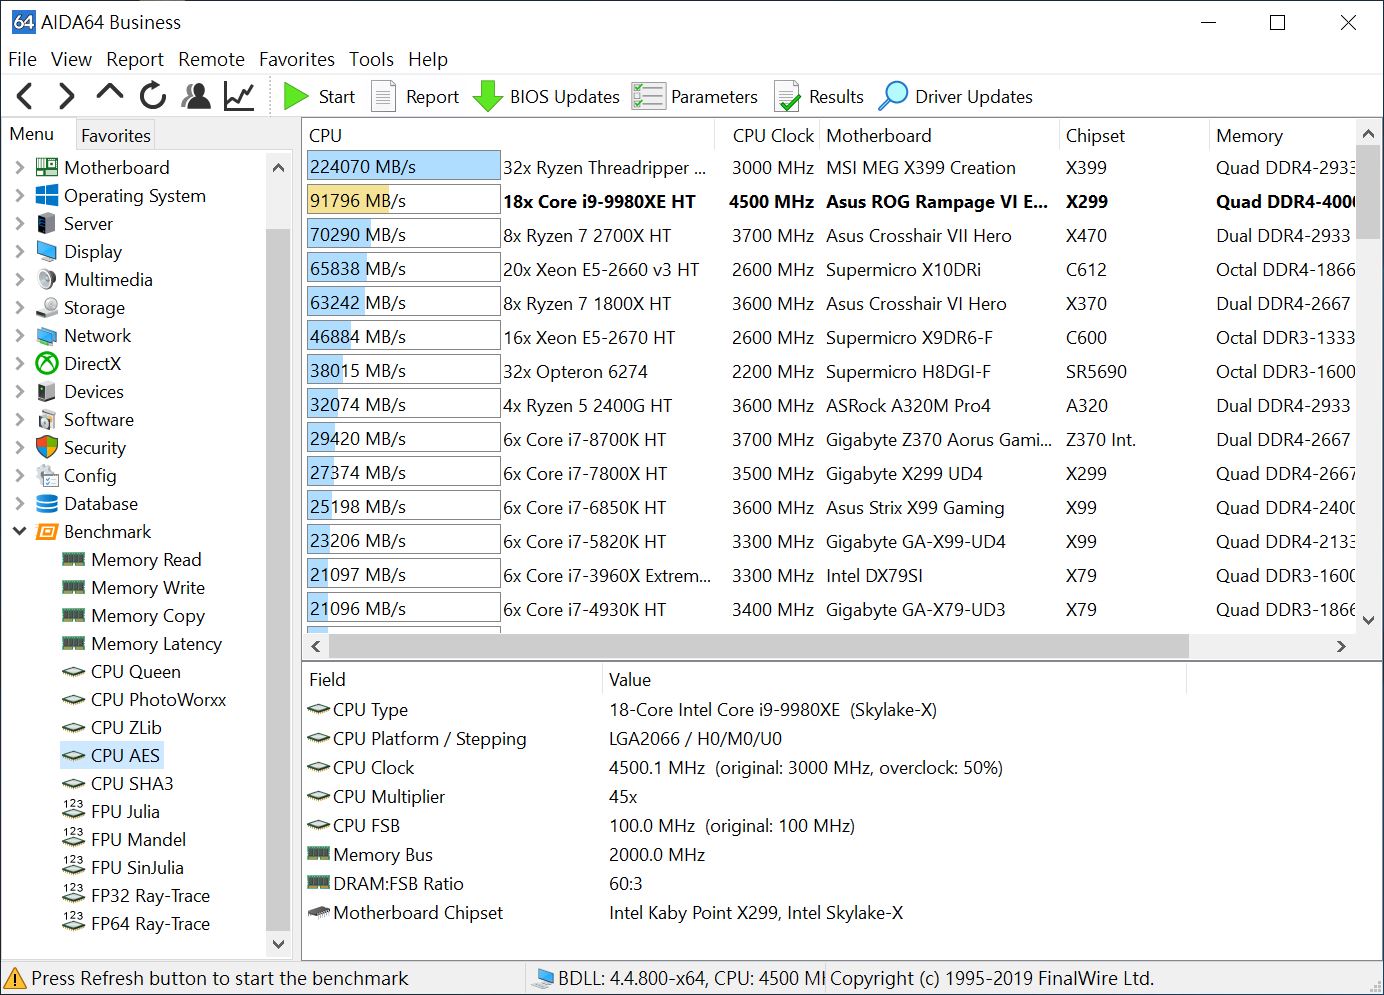Click the Driver Updates toolbar label
1384x995 pixels.
[974, 97]
